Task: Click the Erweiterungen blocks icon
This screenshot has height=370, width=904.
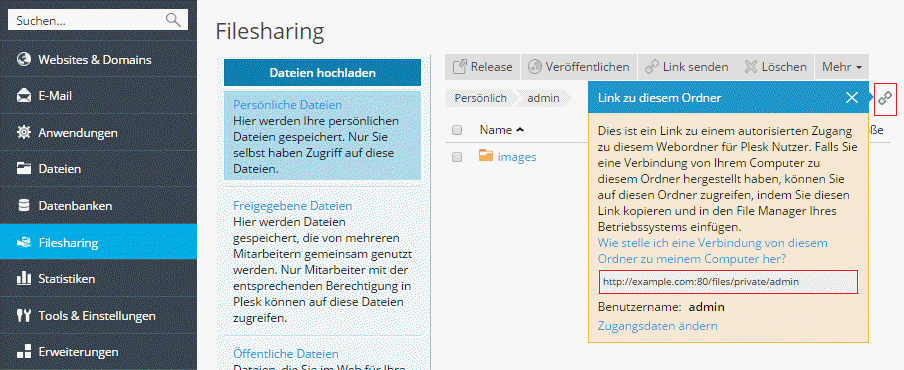Action: point(24,352)
